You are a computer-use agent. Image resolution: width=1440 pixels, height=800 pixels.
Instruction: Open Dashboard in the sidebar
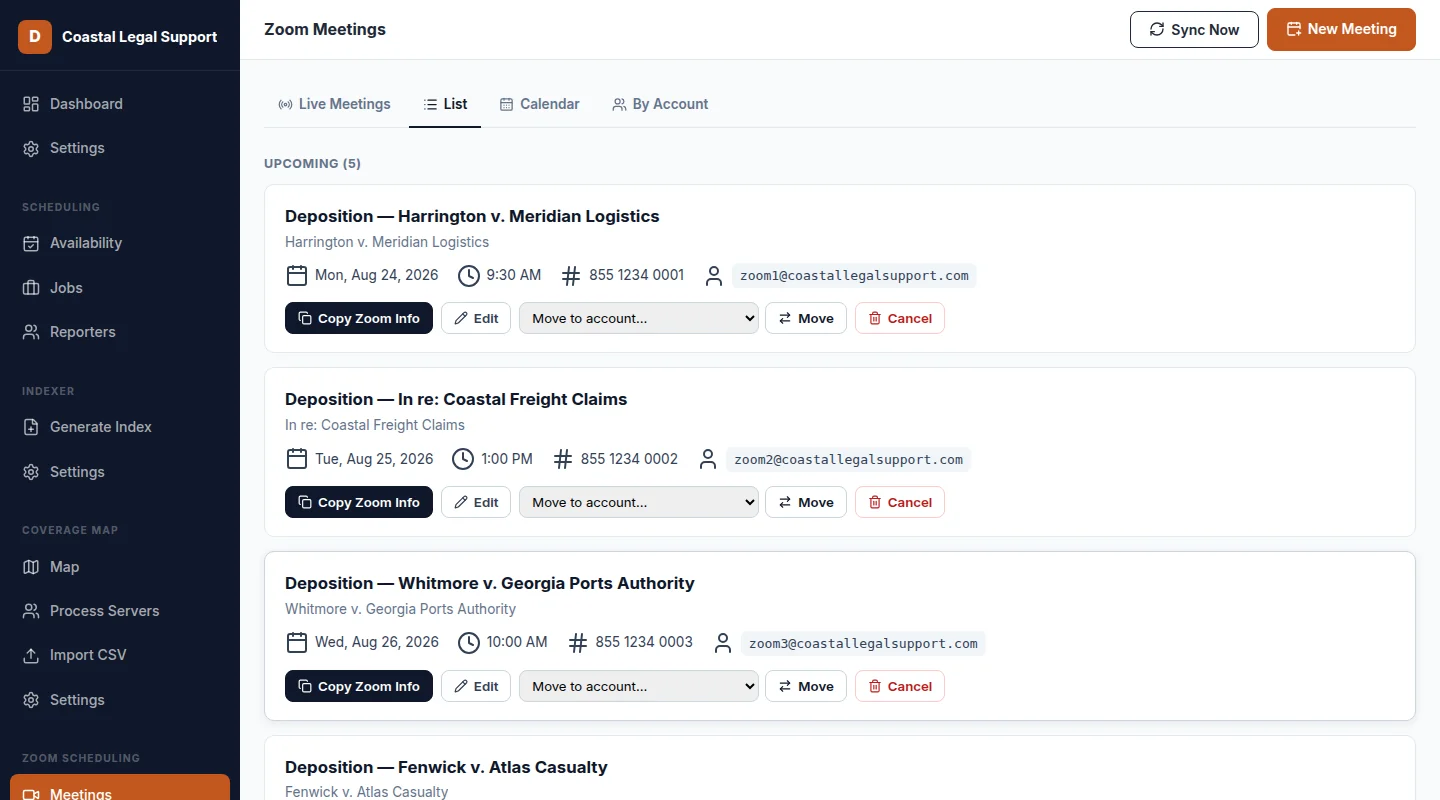[120, 104]
